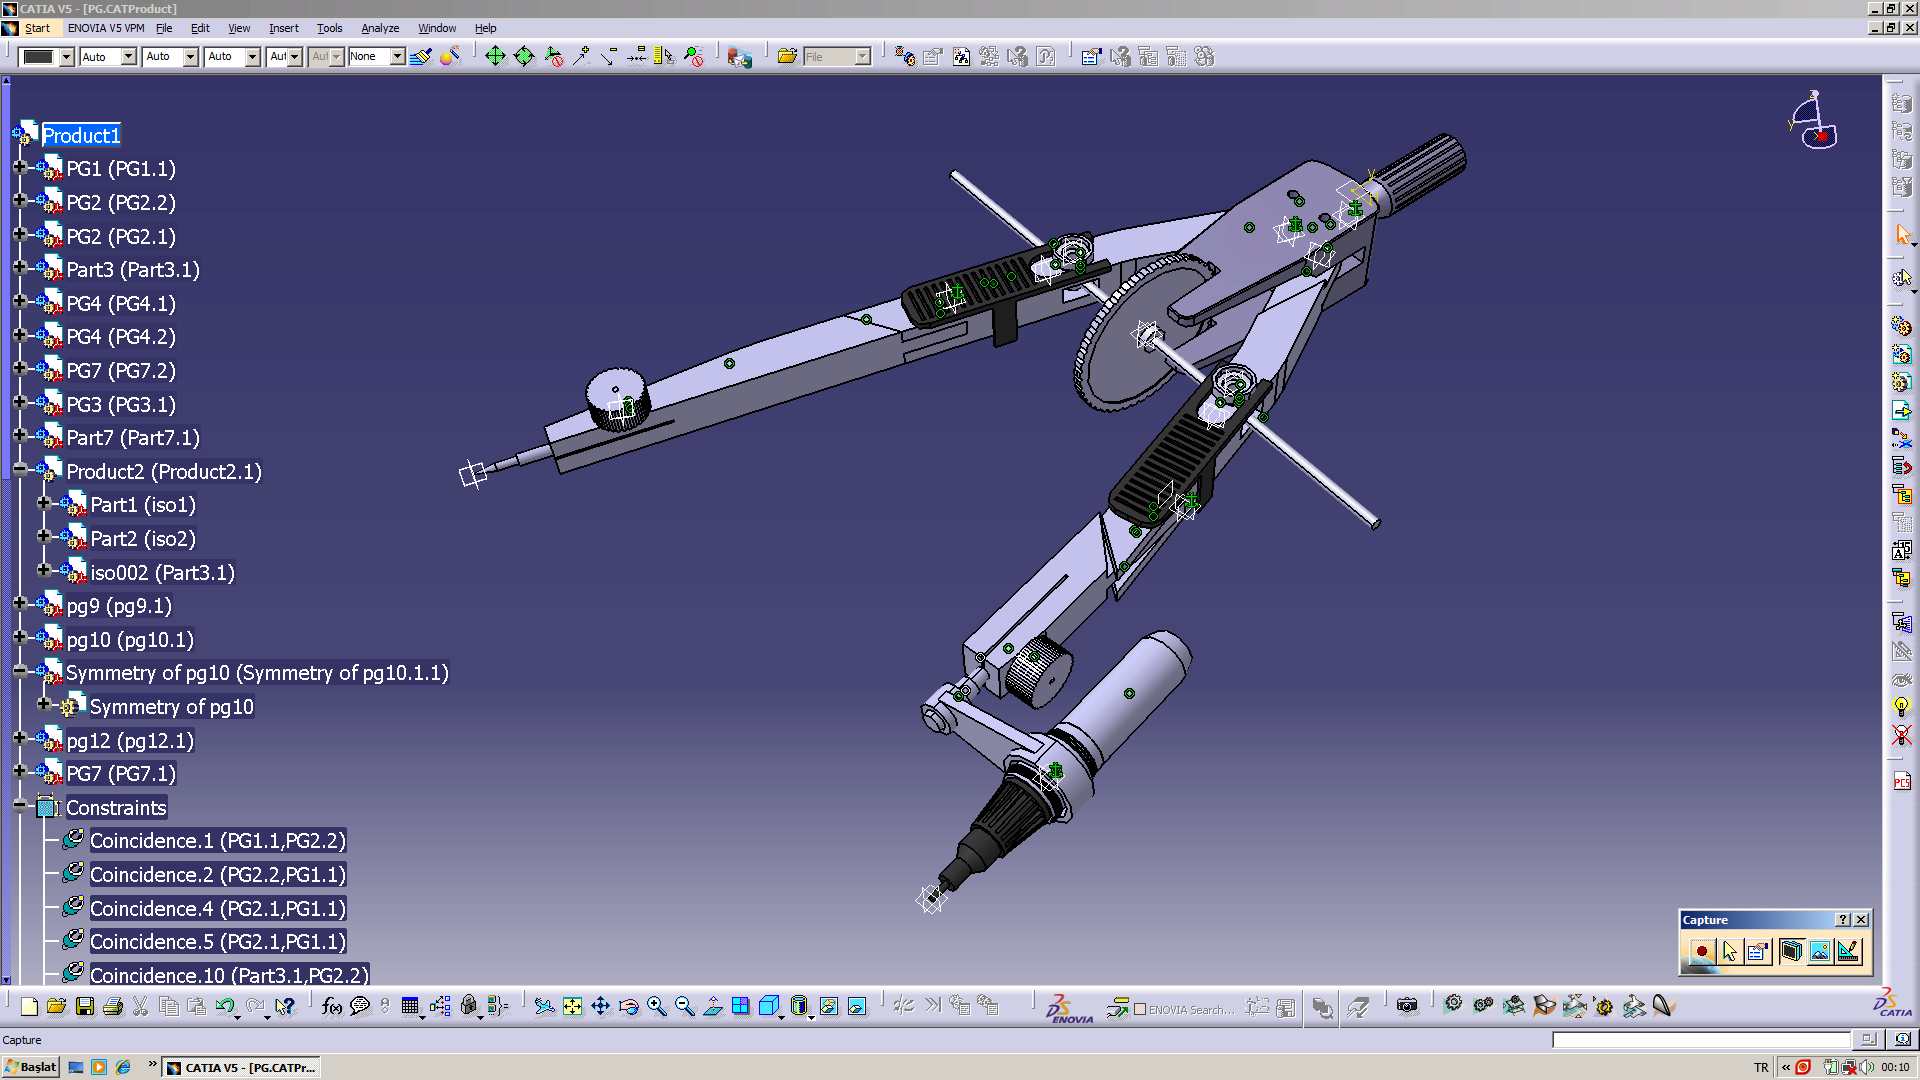Open the Window menu
This screenshot has width=1920, height=1080.
[437, 28]
